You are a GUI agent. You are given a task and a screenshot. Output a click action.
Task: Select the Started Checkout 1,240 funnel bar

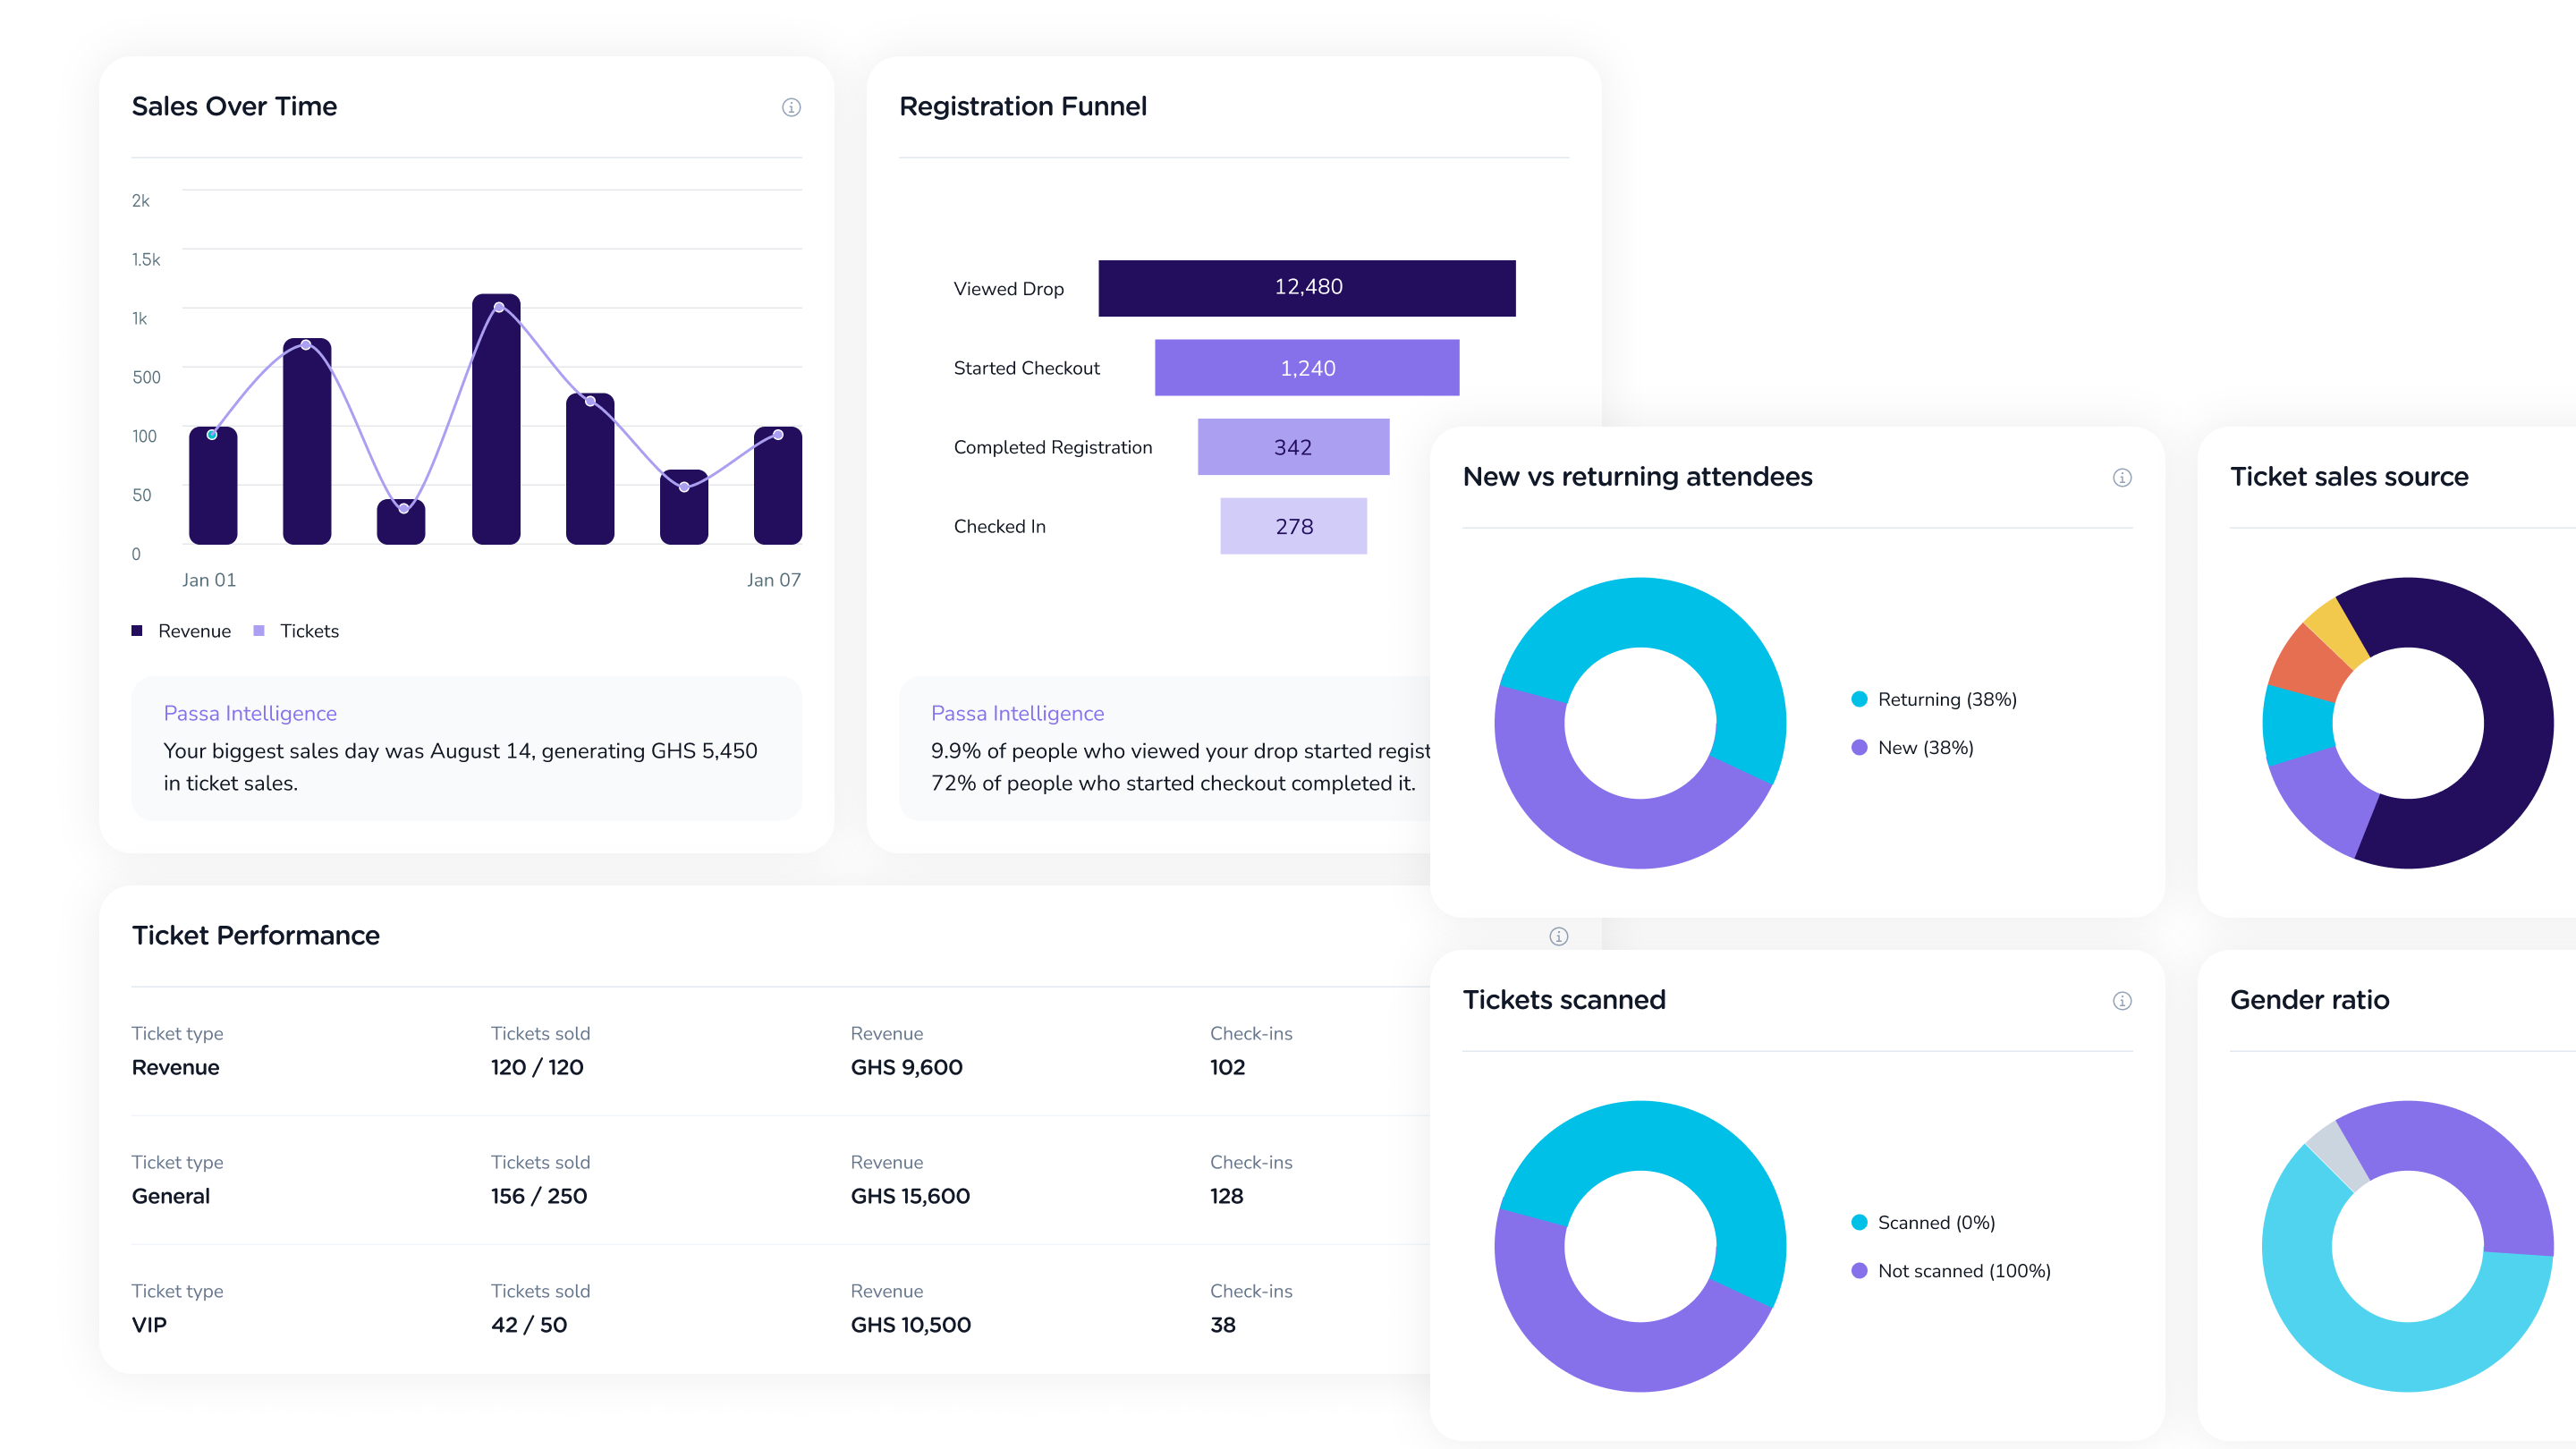[x=1307, y=367]
